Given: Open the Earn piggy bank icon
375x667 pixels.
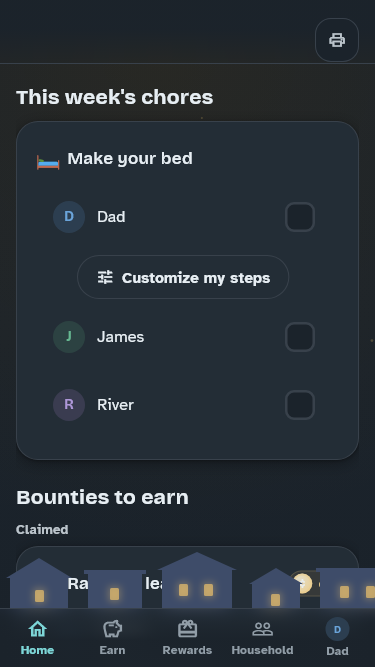Looking at the screenshot, I should coord(112,629).
